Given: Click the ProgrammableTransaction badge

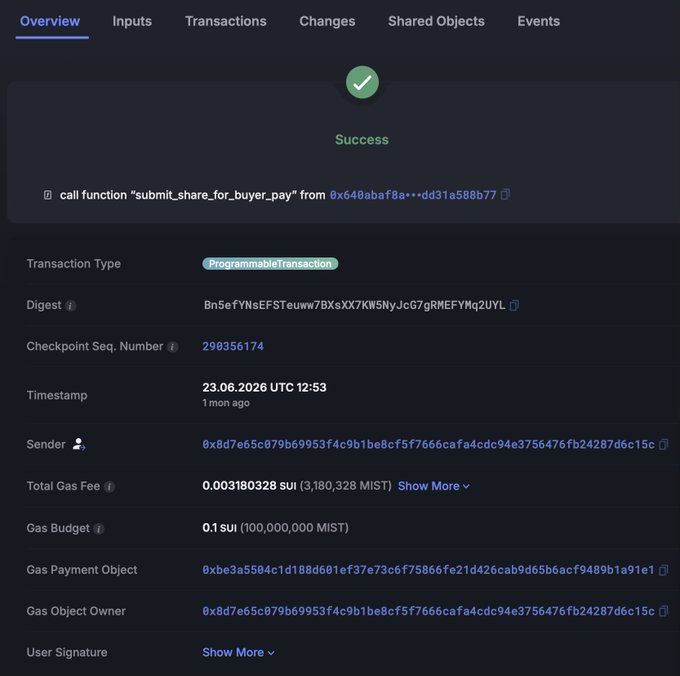Looking at the screenshot, I should point(270,264).
